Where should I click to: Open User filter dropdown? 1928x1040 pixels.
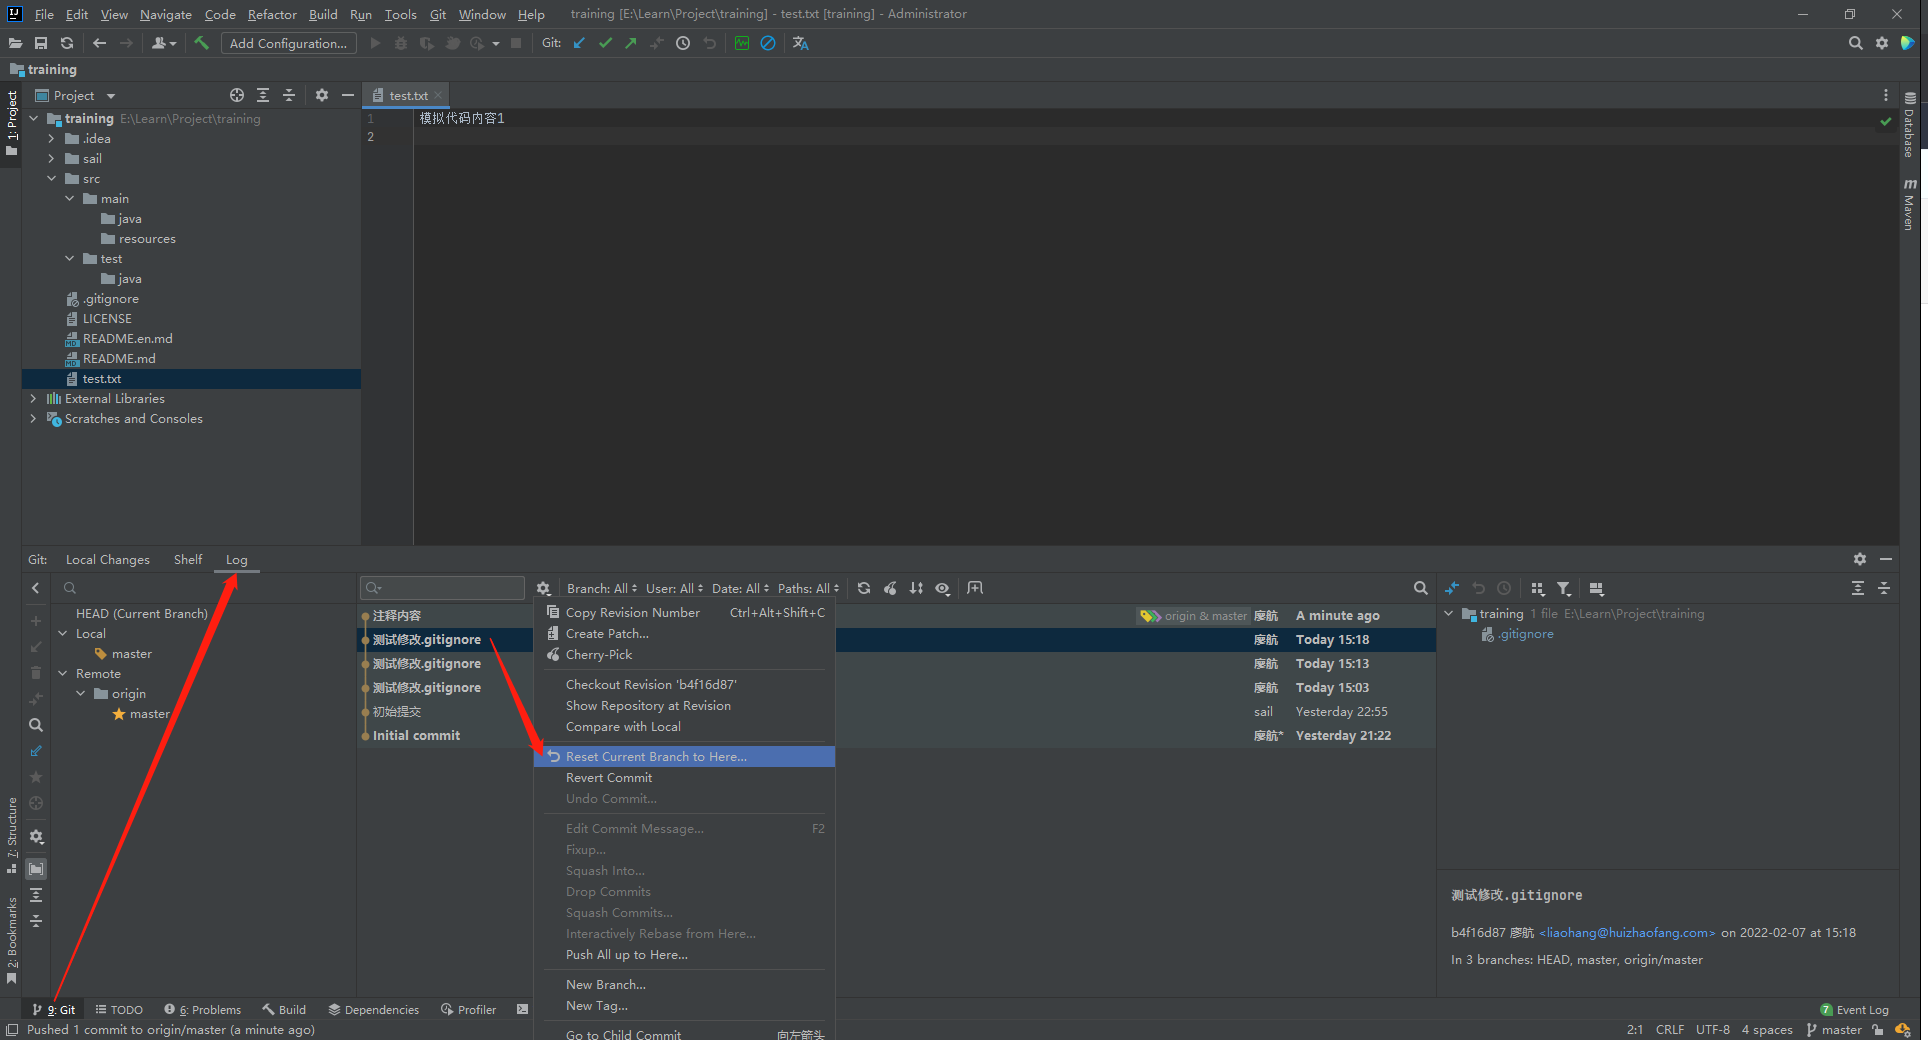(x=674, y=588)
